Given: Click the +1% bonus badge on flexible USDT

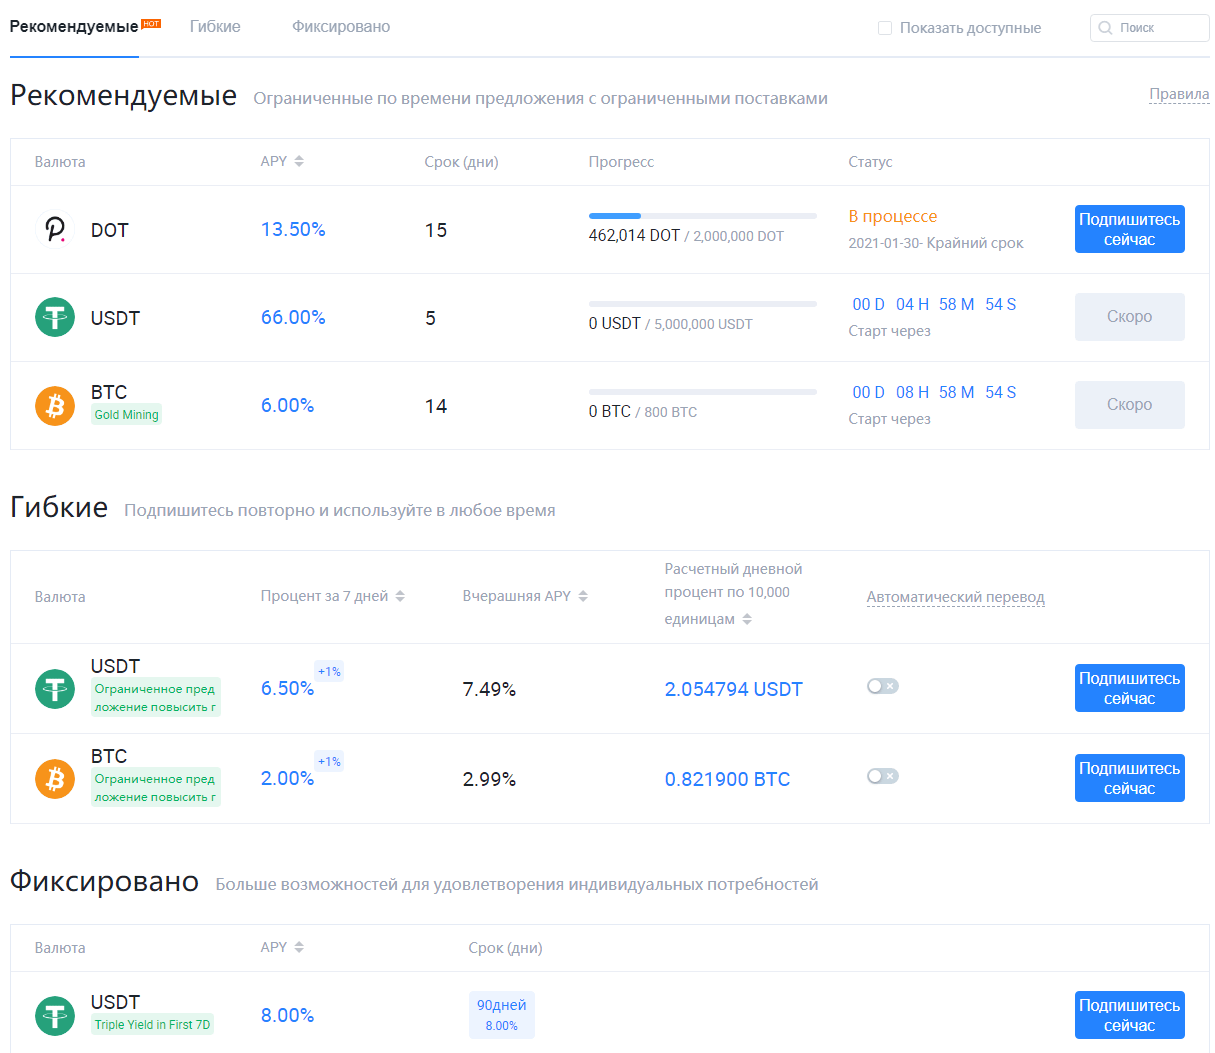Looking at the screenshot, I should tap(329, 672).
